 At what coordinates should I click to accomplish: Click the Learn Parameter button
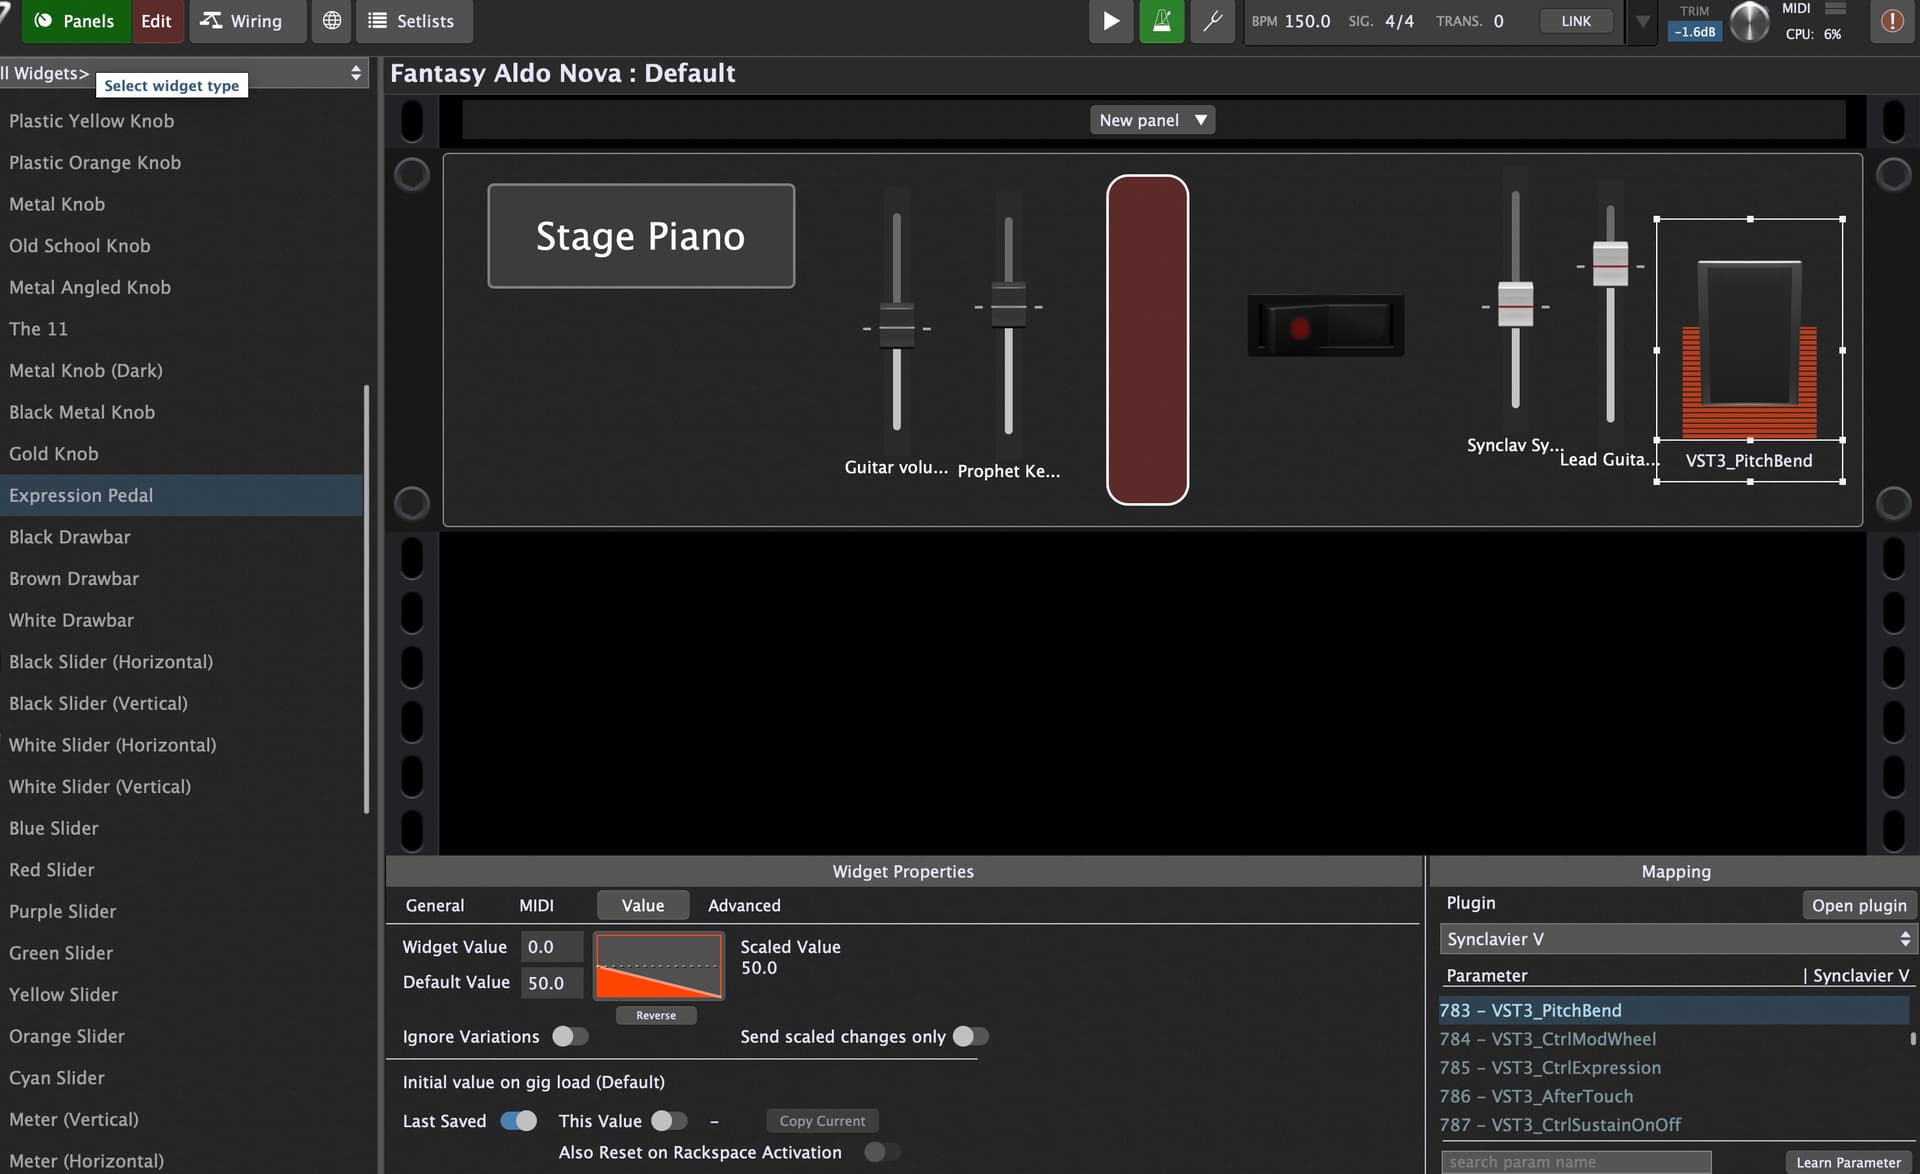[1848, 1162]
